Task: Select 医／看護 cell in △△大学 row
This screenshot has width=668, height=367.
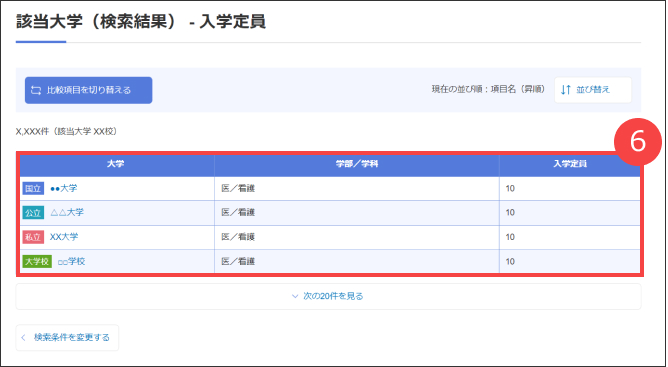Action: pos(357,213)
